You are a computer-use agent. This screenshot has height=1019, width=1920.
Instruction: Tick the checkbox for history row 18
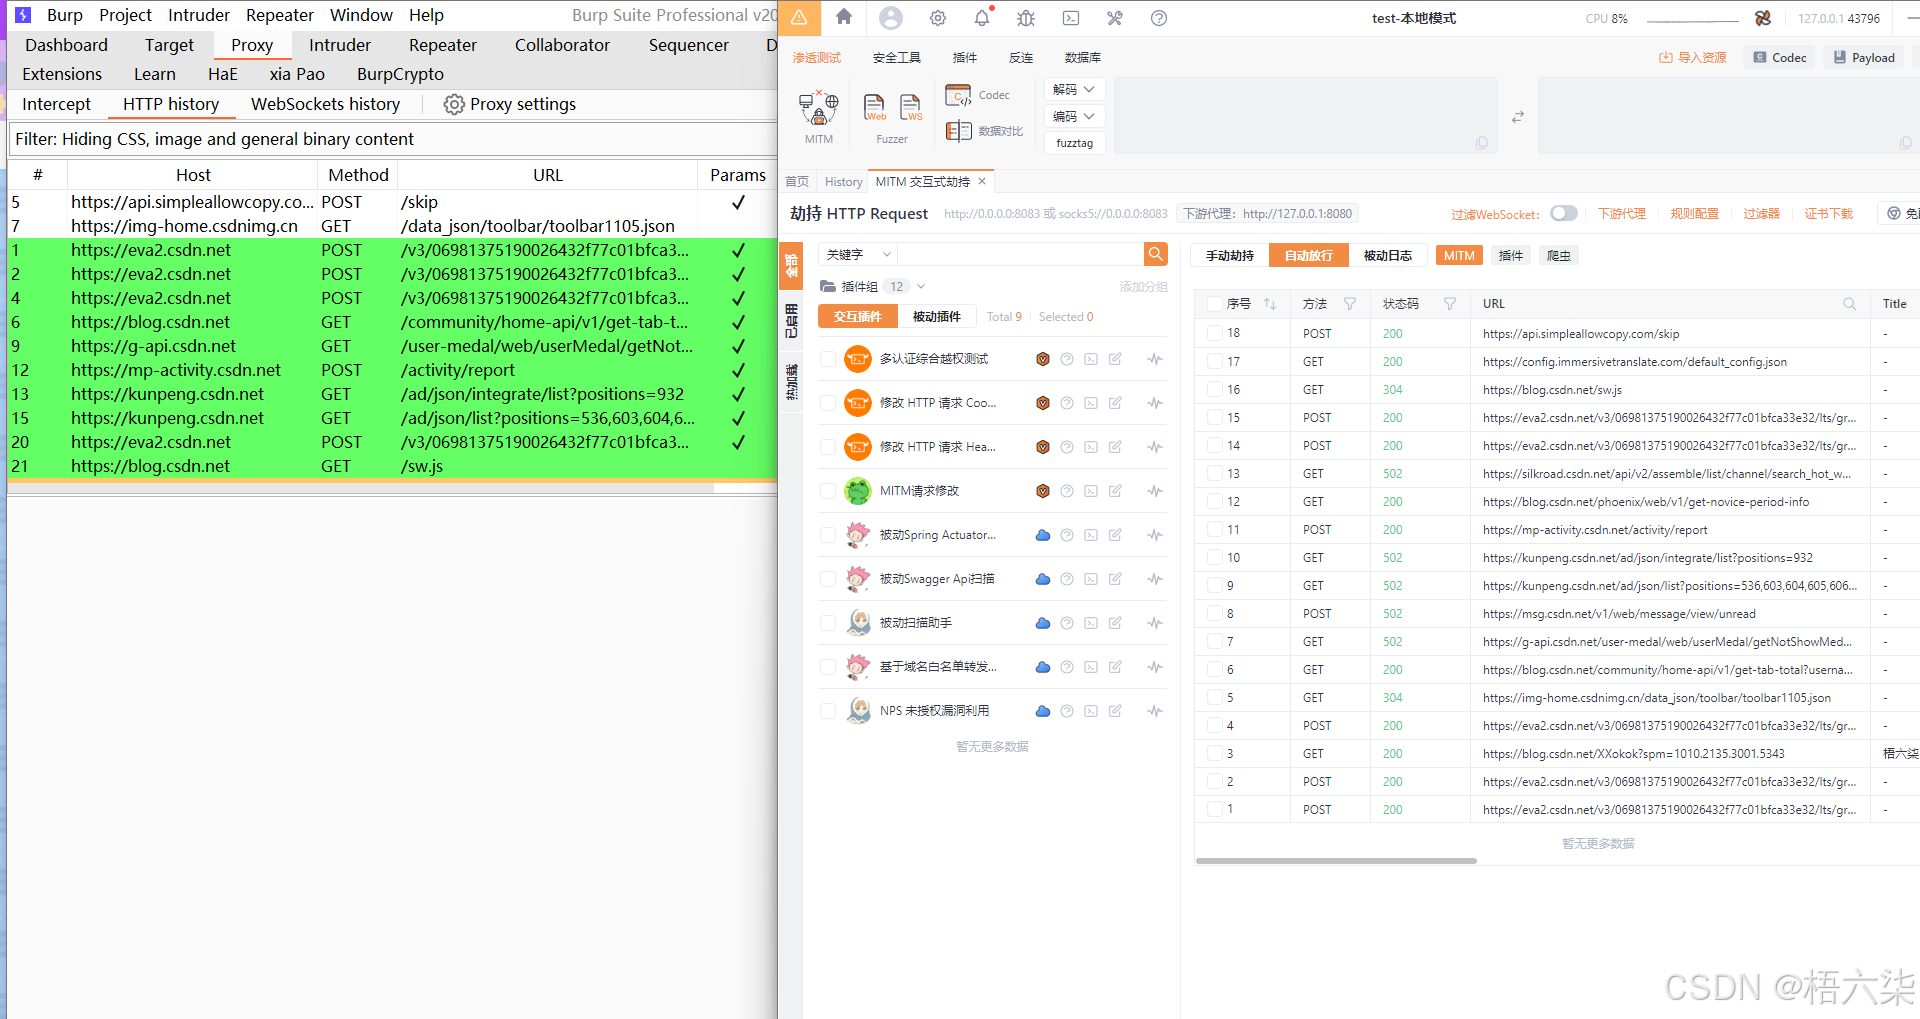[1214, 333]
